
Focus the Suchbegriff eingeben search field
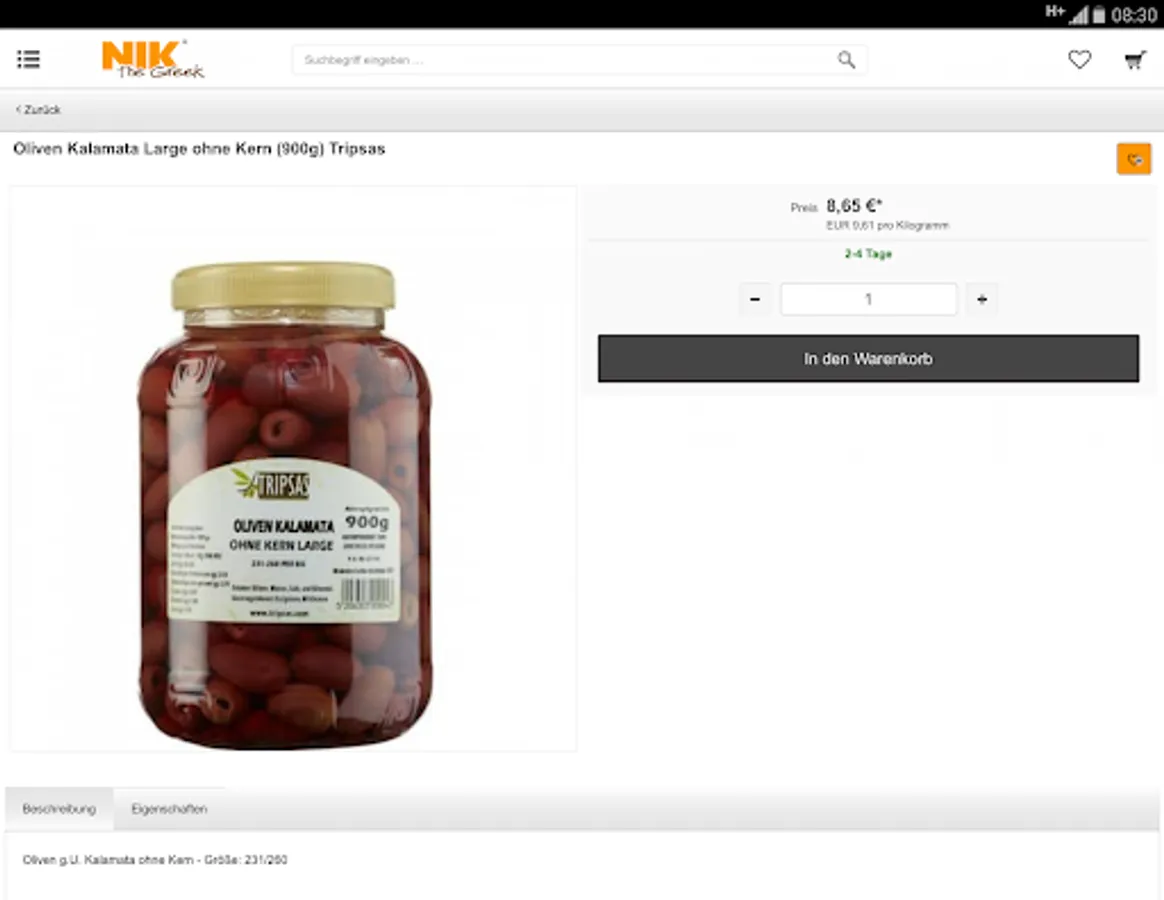click(x=580, y=59)
